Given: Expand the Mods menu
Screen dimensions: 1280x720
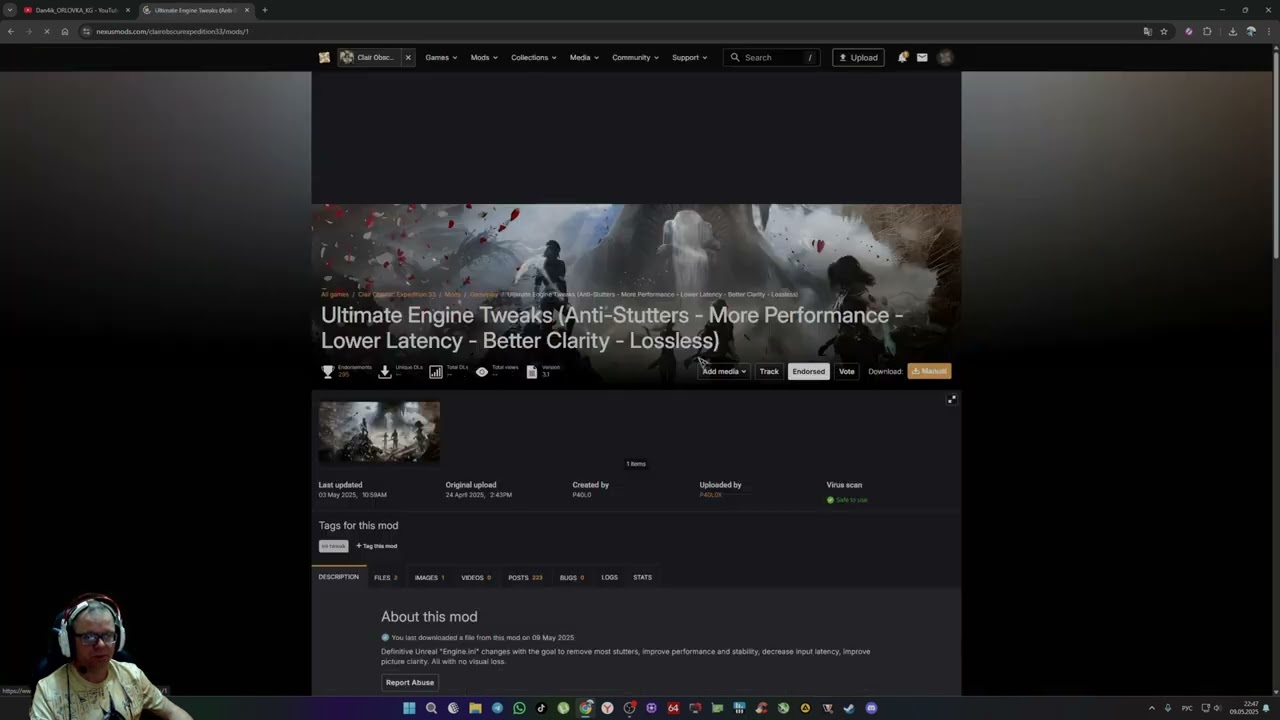Looking at the screenshot, I should tap(484, 57).
